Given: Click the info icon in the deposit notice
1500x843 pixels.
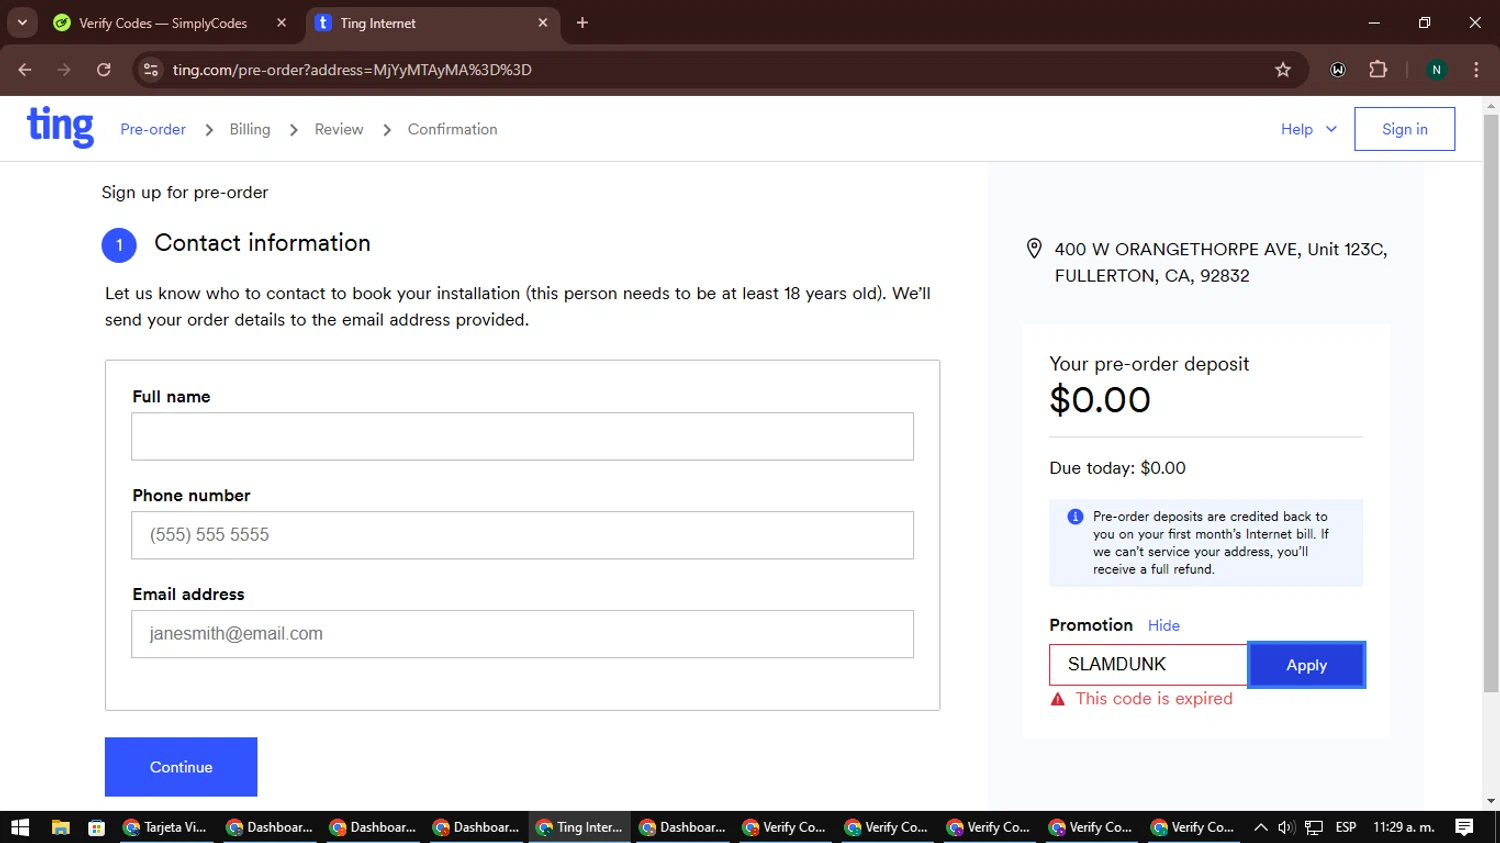Looking at the screenshot, I should [1075, 517].
